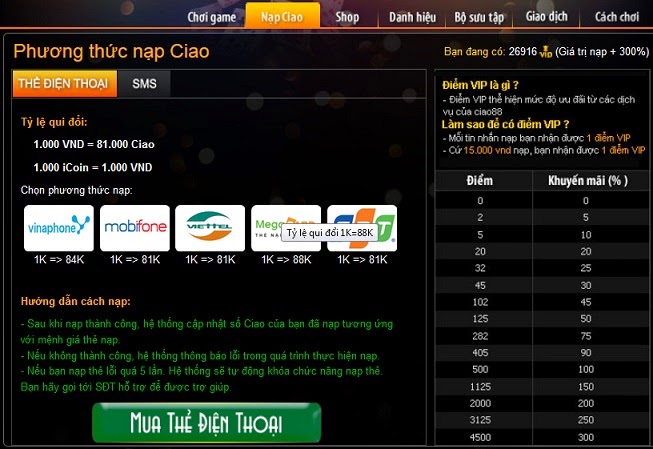The height and width of the screenshot is (449, 653).
Task: Click the Hướng dẫn cách nạp heading
Action: [75, 301]
